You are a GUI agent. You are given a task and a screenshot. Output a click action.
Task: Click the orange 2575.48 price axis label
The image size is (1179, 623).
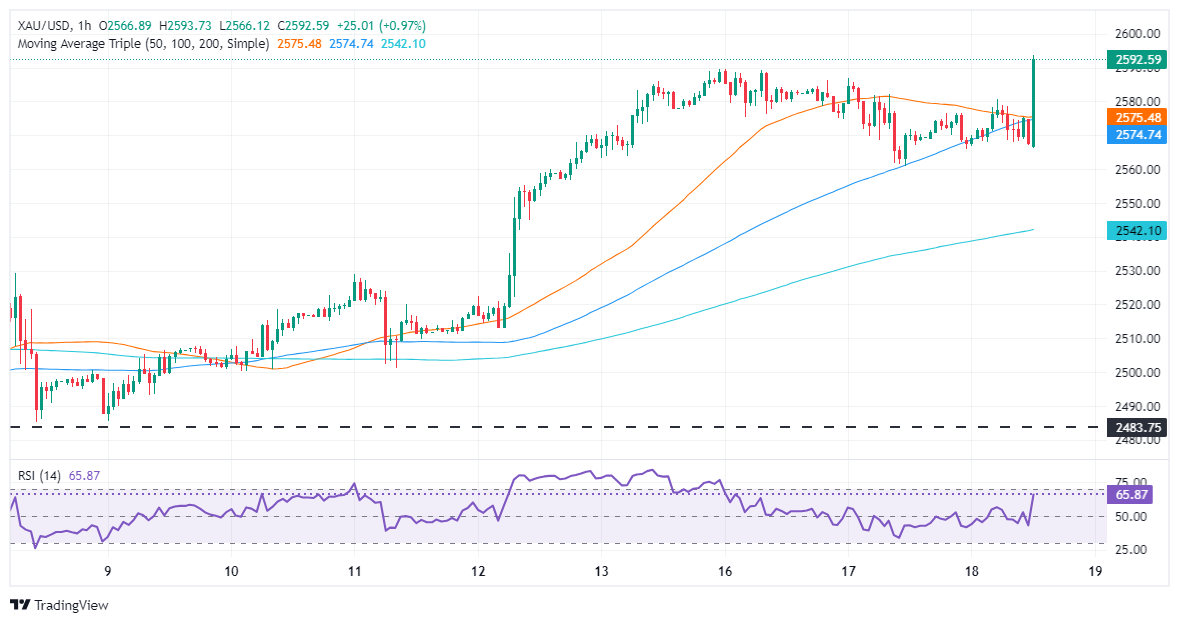(1137, 117)
